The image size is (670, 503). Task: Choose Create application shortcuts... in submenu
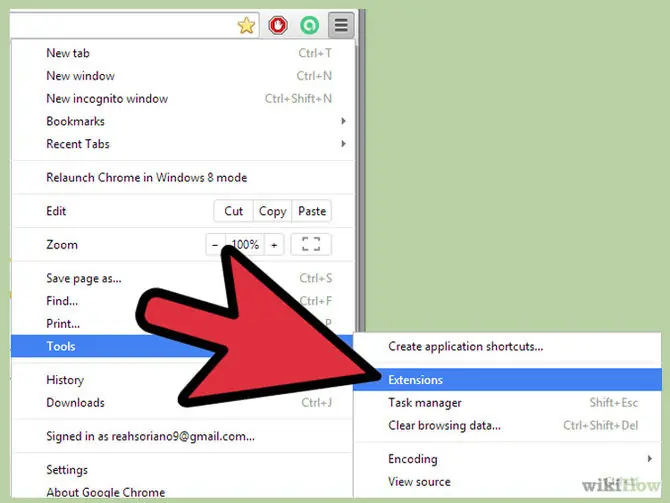[507, 346]
